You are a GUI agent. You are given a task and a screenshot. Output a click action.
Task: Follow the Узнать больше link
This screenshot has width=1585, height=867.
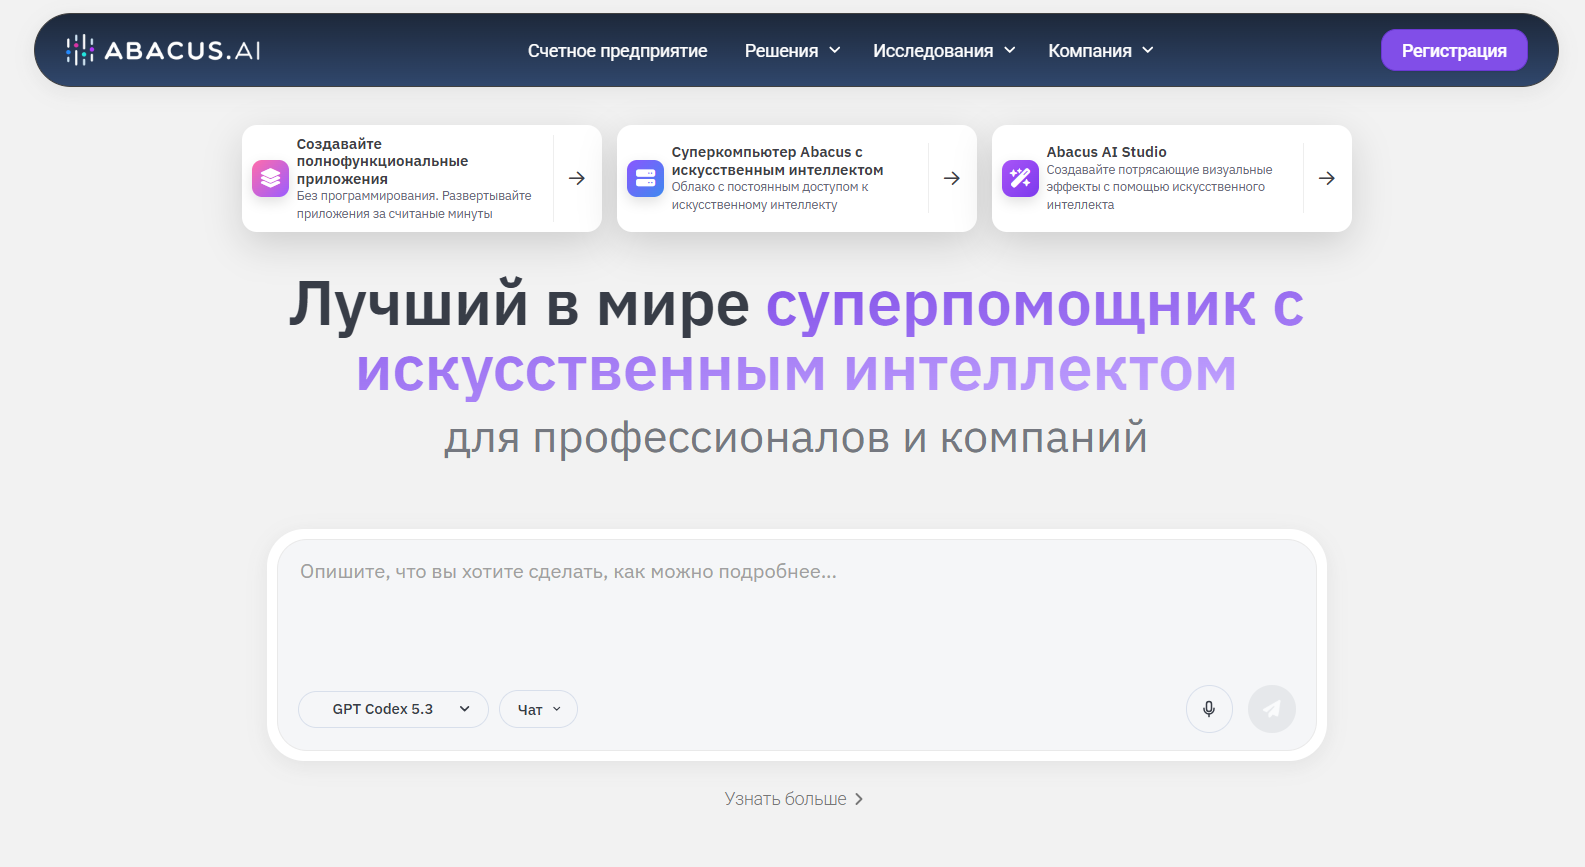[x=794, y=799]
